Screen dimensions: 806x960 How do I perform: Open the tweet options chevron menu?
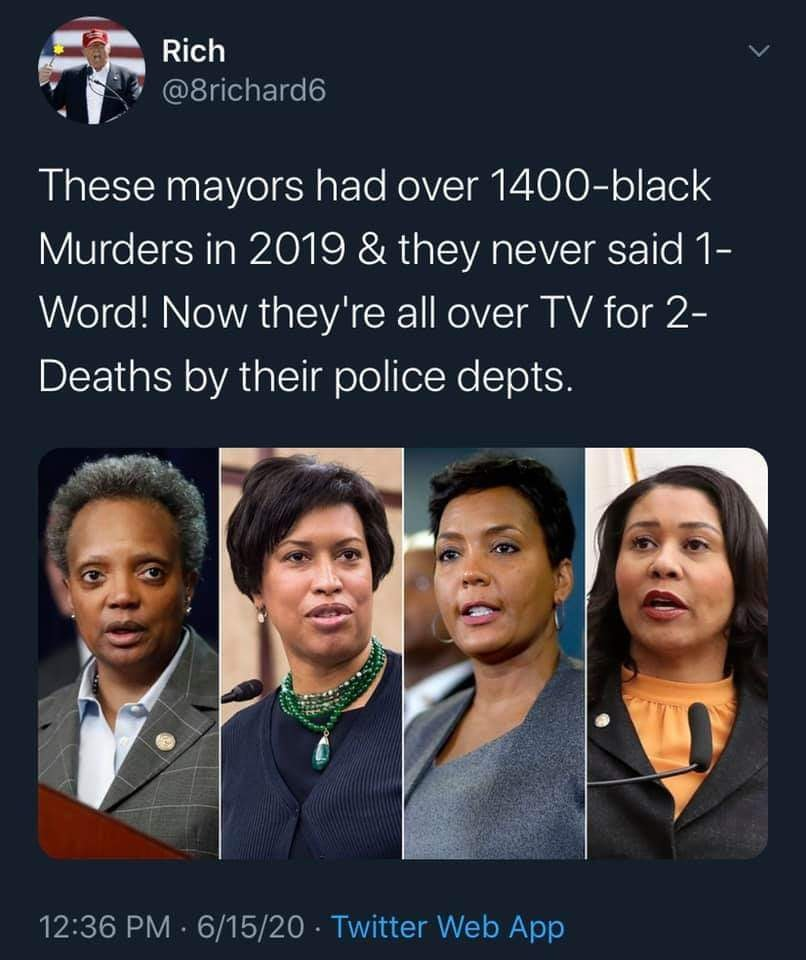[x=759, y=51]
